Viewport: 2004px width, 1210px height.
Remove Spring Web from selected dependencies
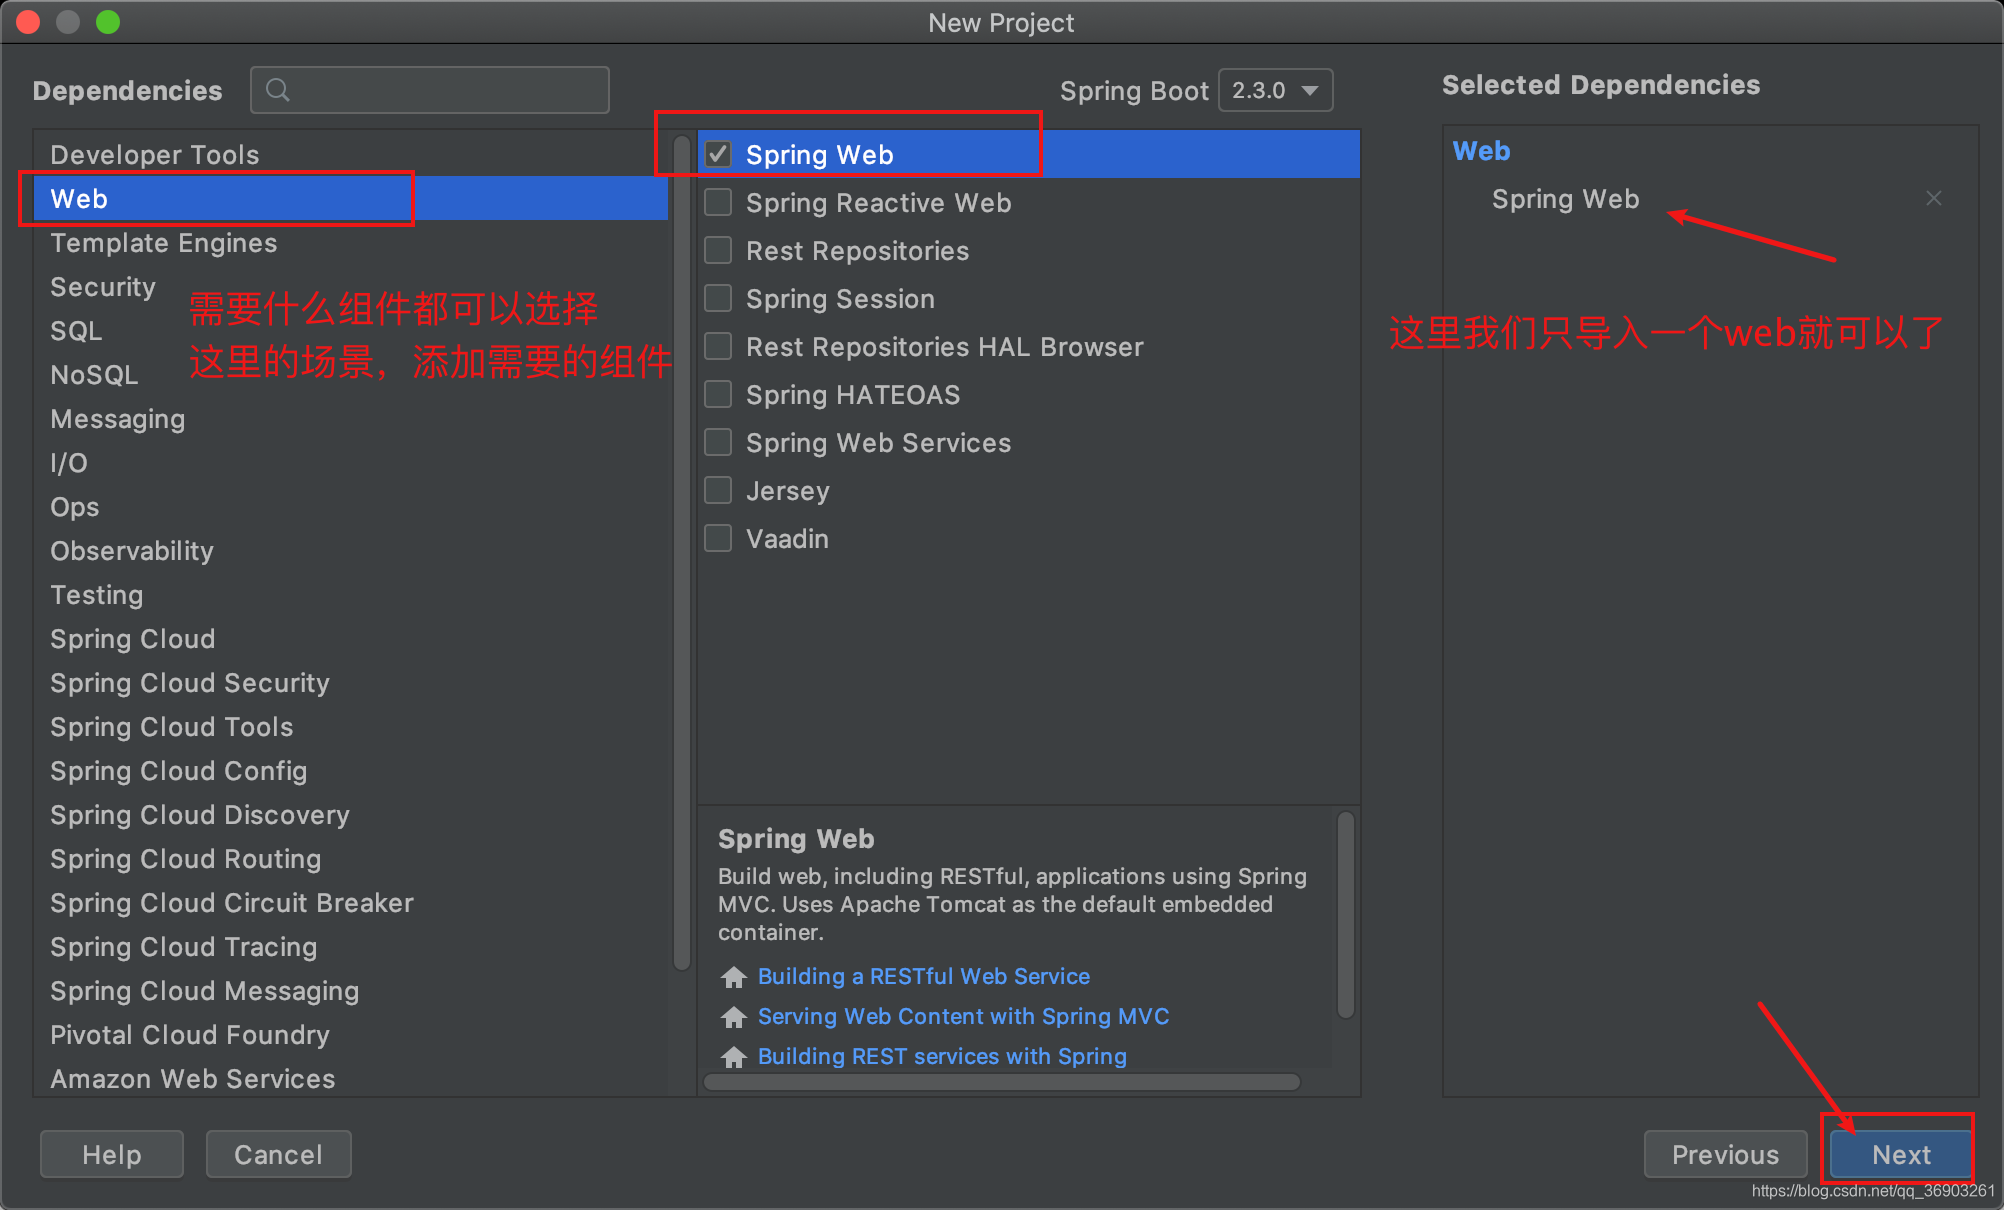(1933, 198)
